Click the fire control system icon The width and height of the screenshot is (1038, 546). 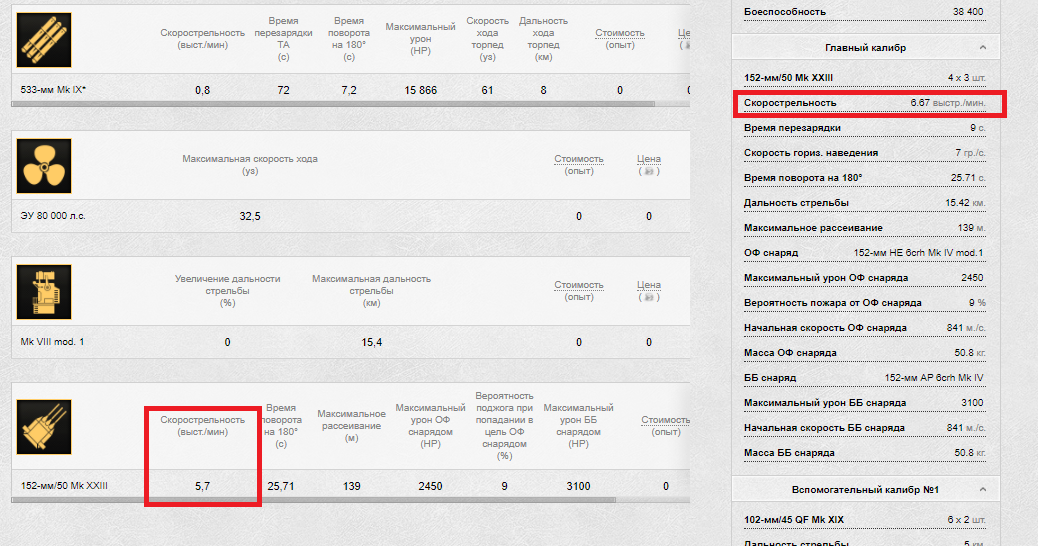point(44,292)
